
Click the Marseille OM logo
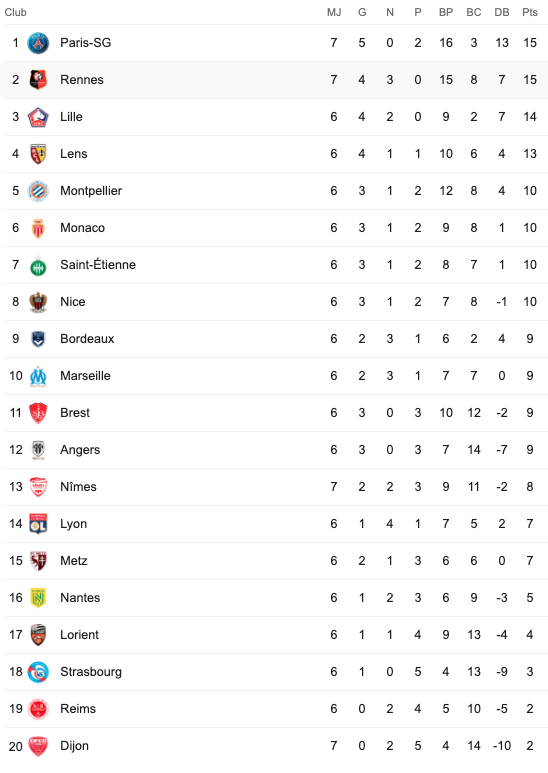(38, 376)
